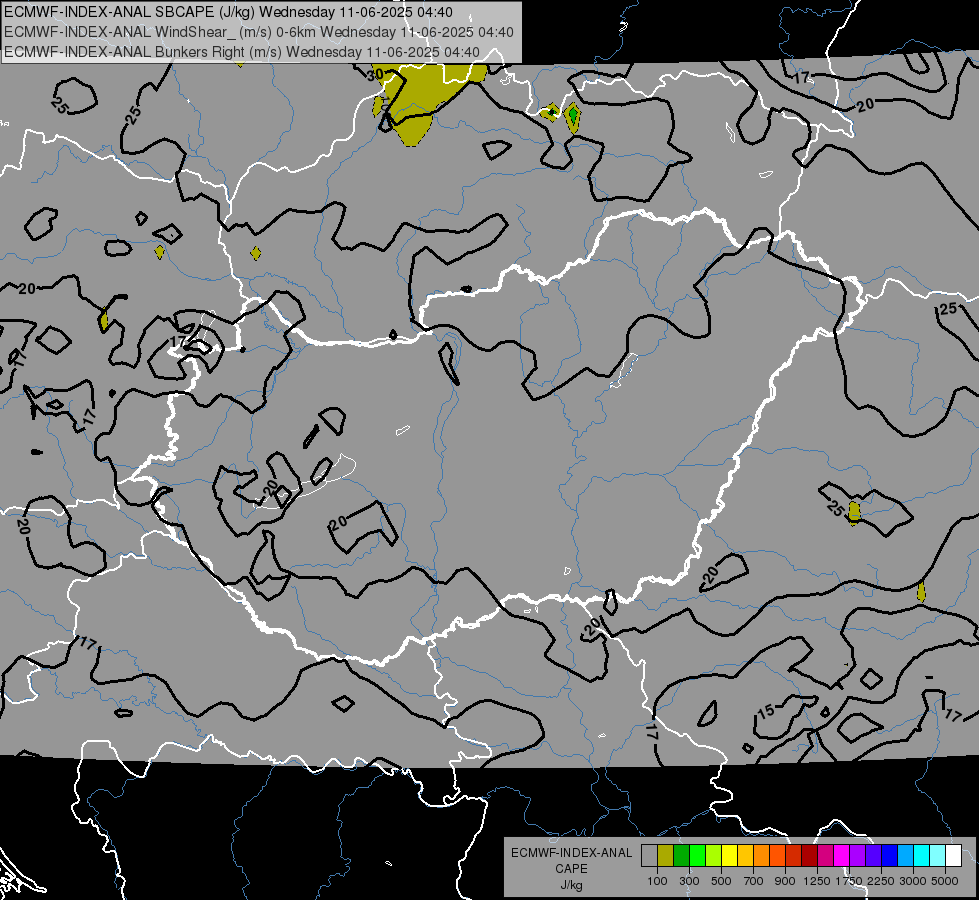Click the legend label 5000

point(945,881)
